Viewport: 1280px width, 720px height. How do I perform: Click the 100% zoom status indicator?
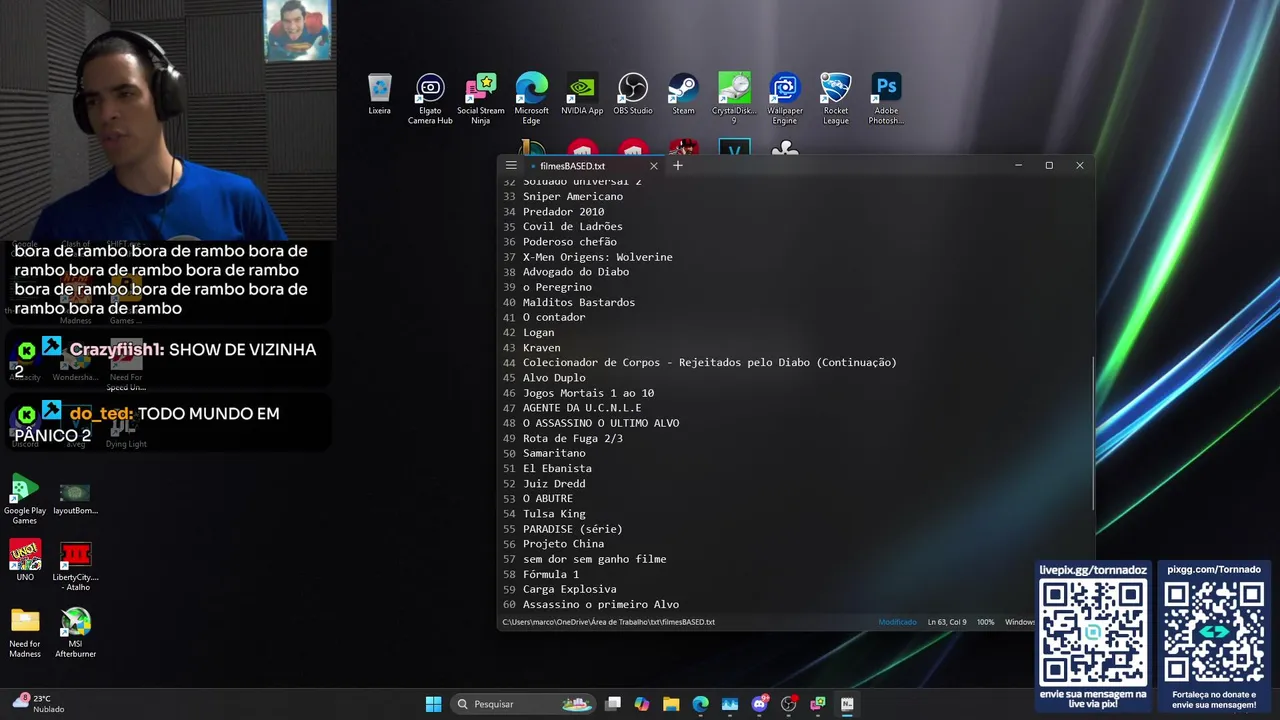point(986,622)
